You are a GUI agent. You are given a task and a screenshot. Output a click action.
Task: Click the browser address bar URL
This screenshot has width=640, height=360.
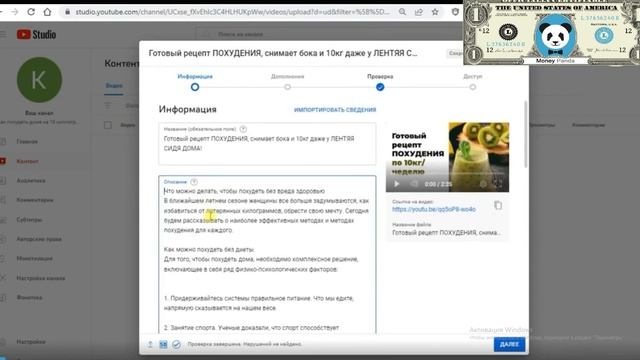(233, 12)
